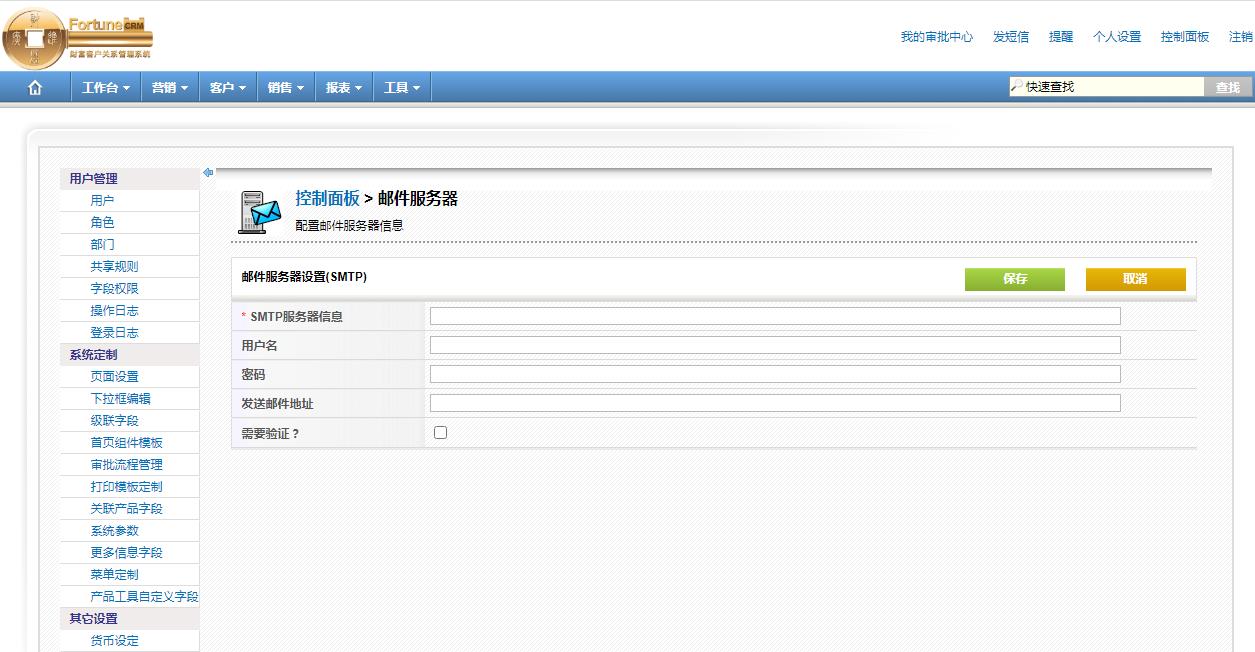Expand the 客户 menu

coord(228,88)
